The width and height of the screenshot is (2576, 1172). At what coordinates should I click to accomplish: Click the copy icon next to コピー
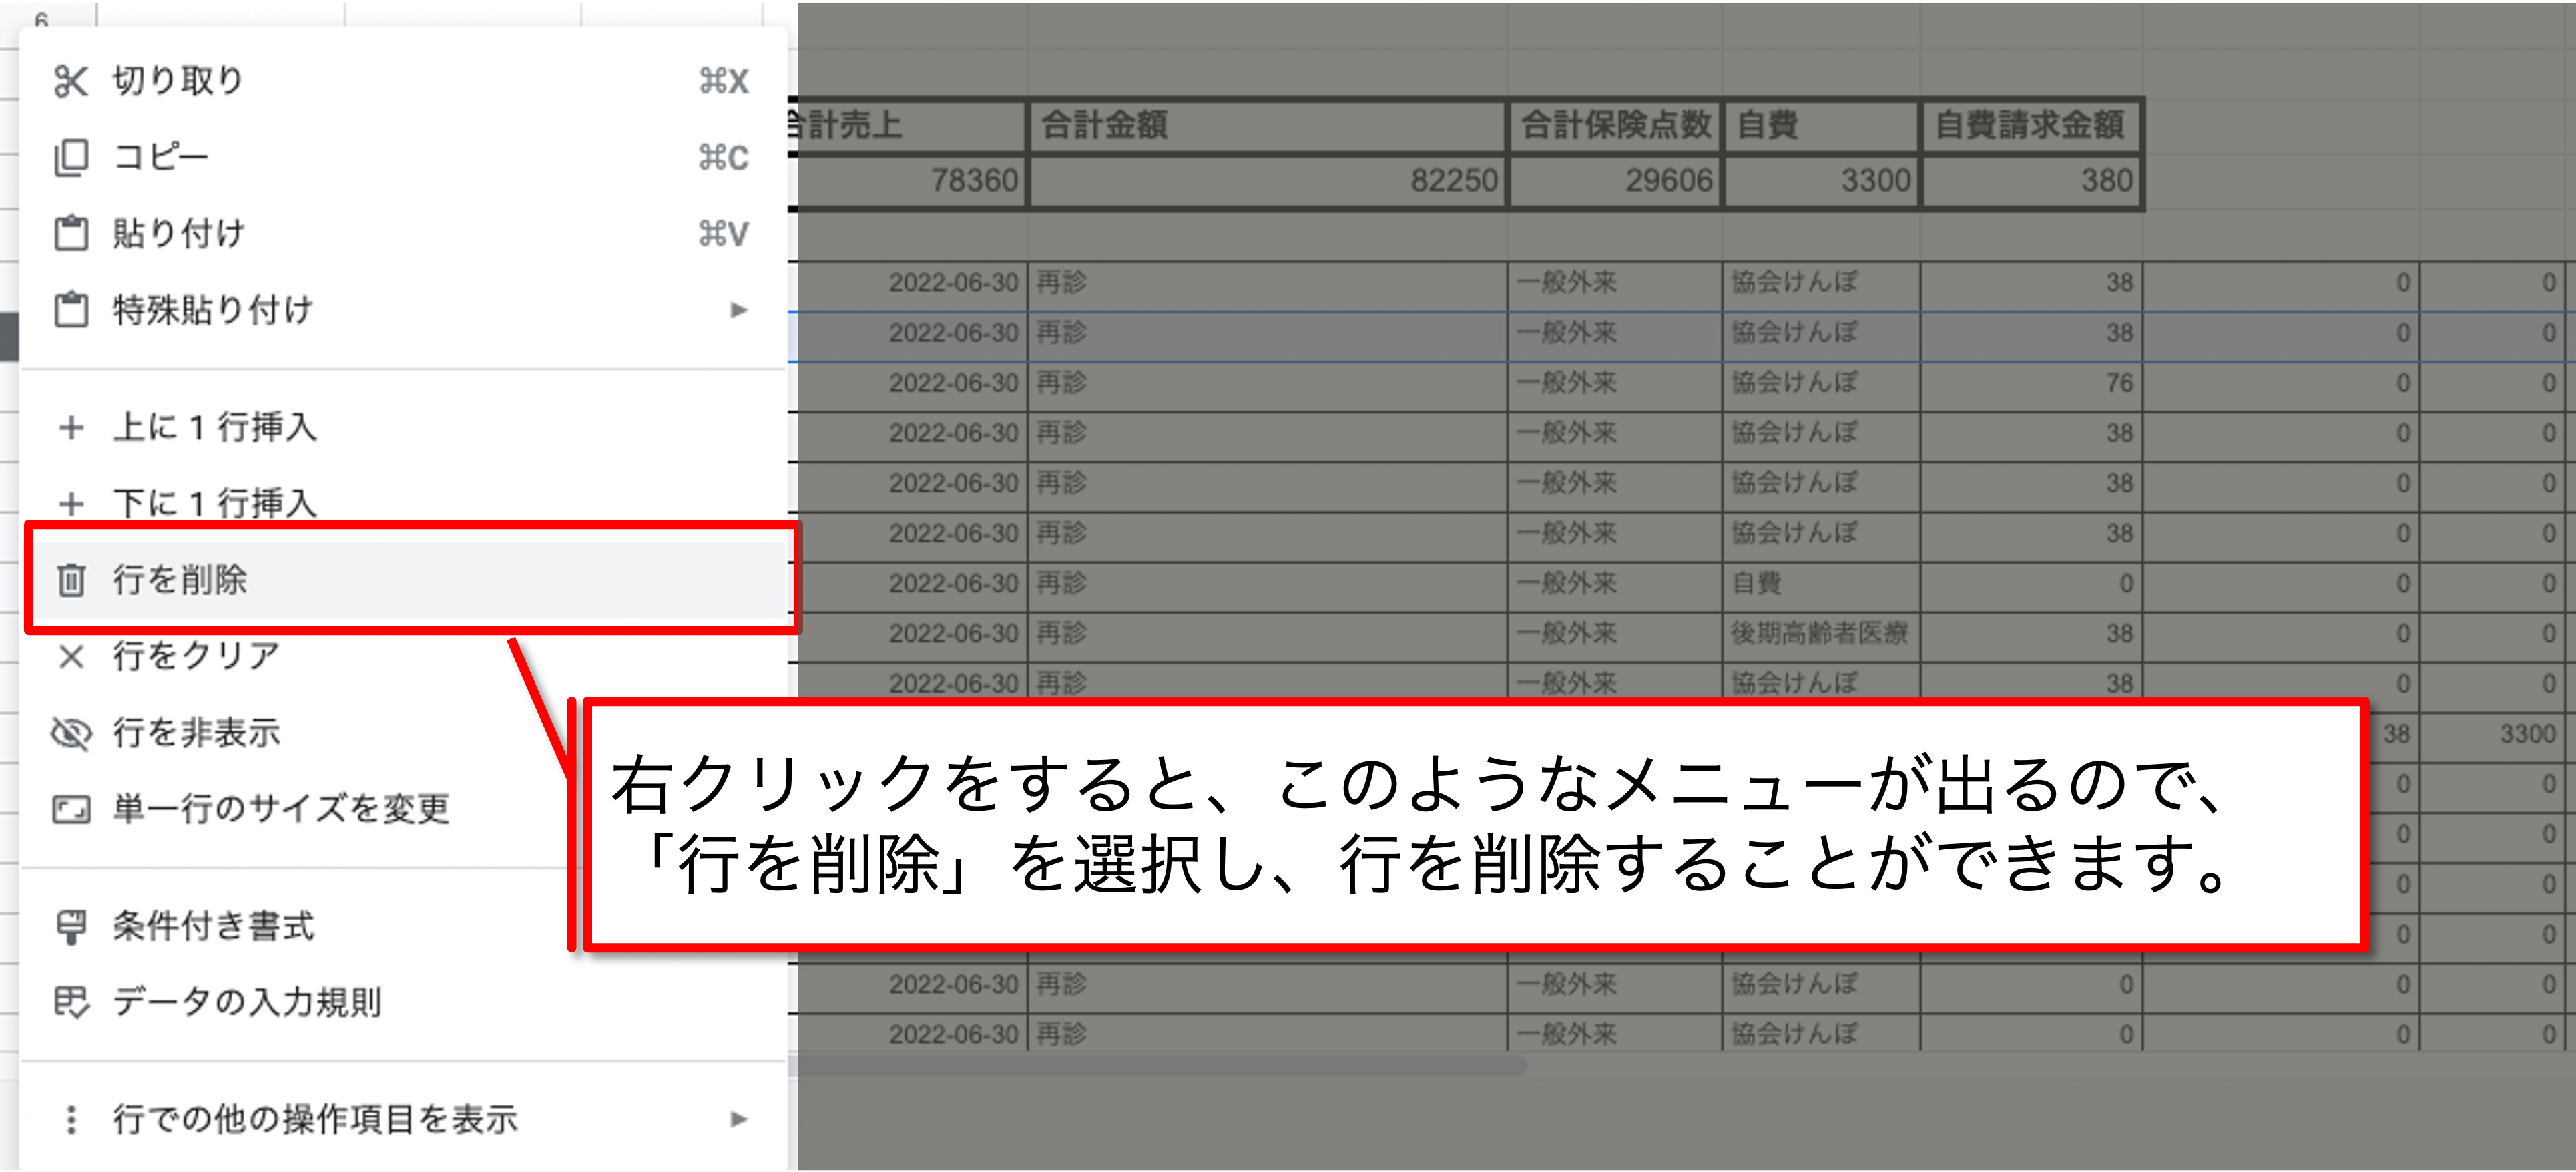tap(71, 157)
